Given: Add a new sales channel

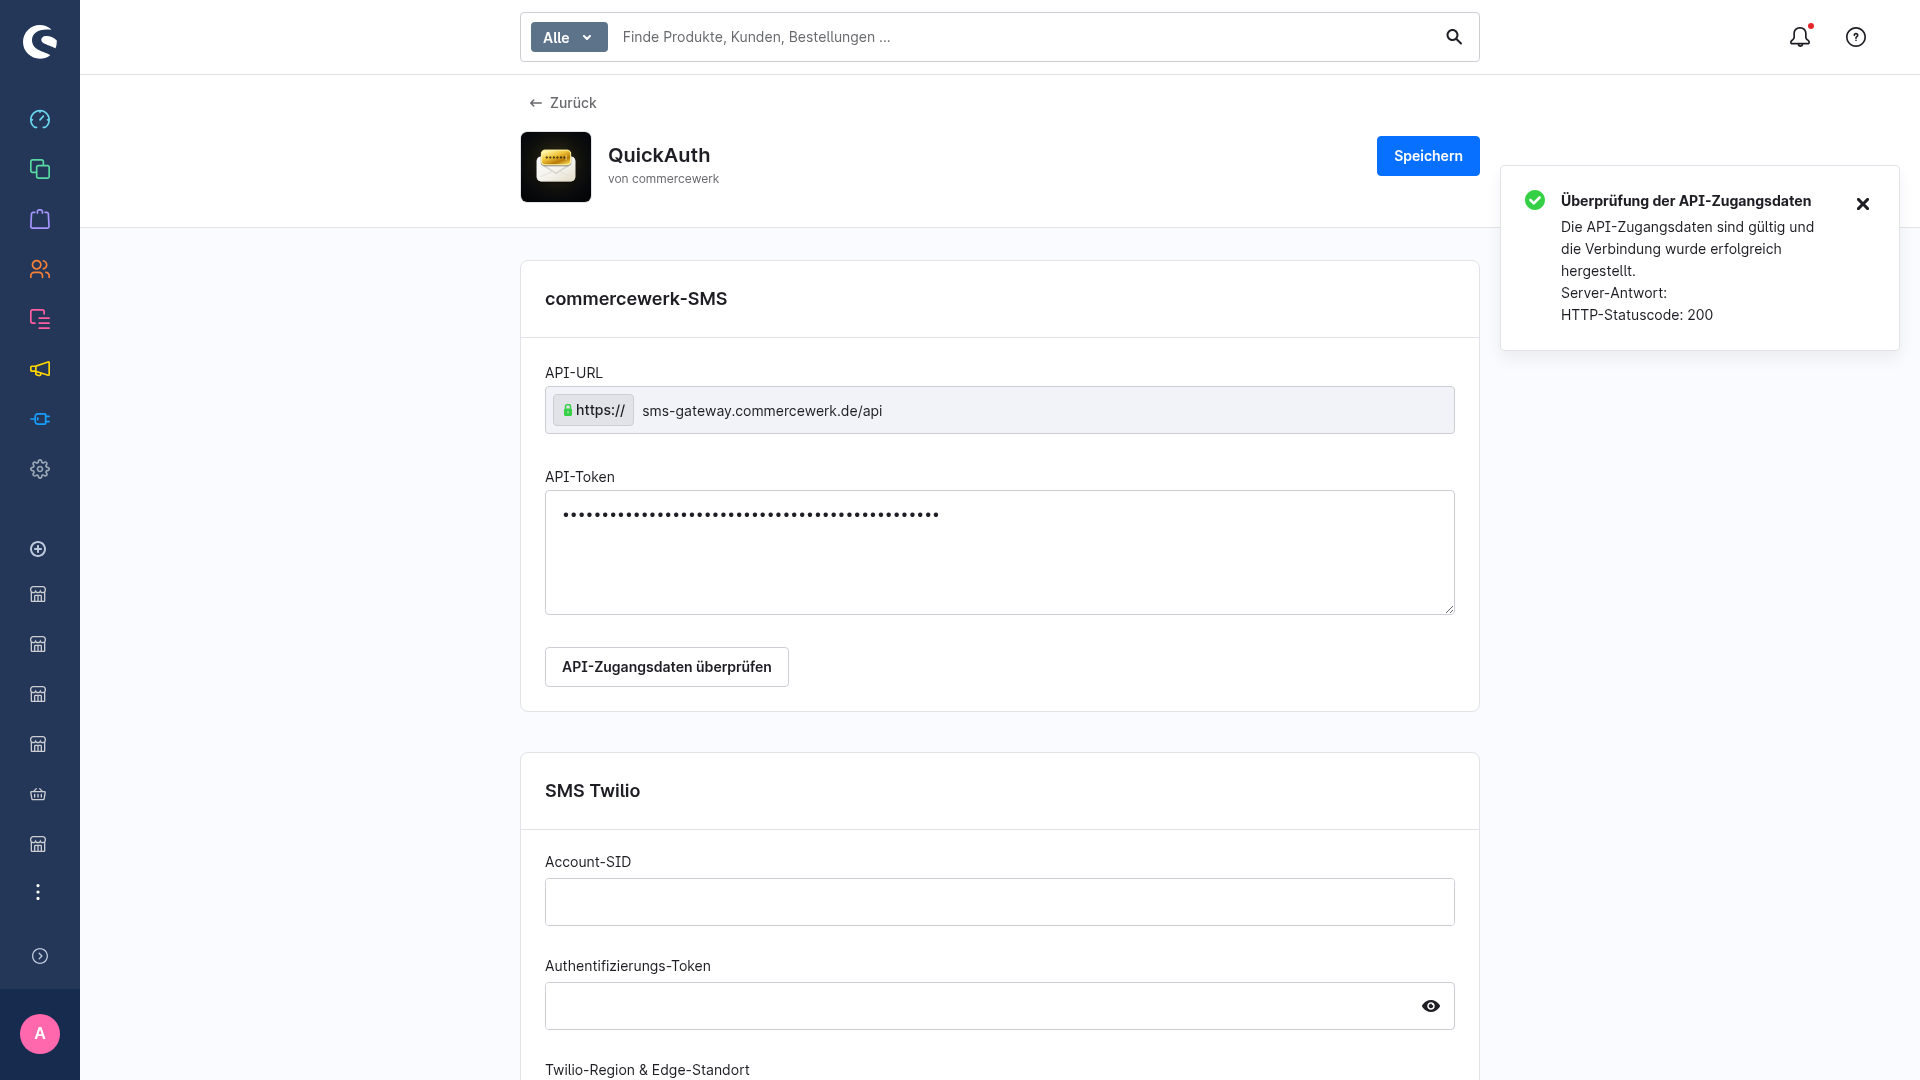Looking at the screenshot, I should pos(38,549).
